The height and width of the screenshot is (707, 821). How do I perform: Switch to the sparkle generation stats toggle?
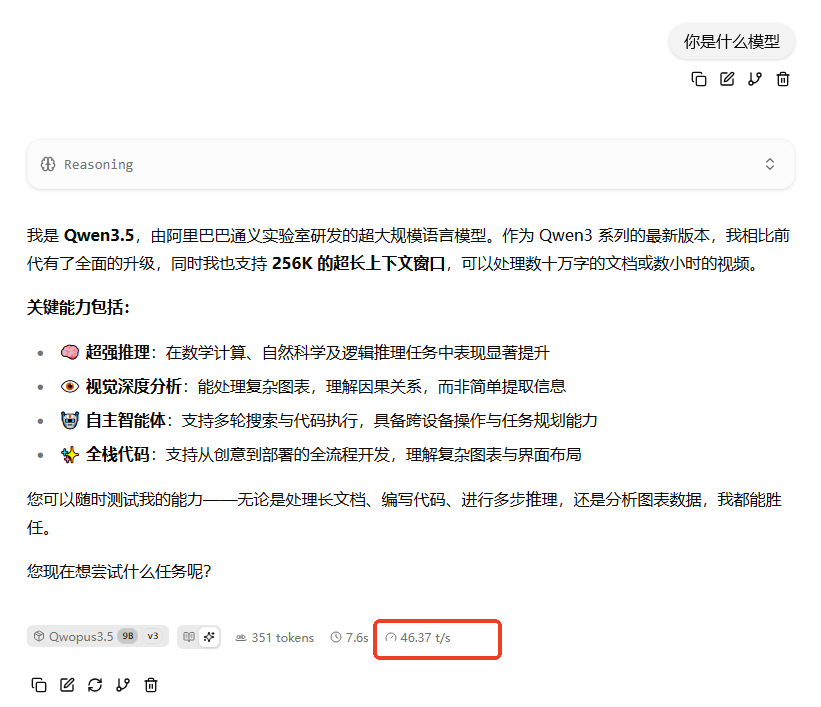[x=209, y=637]
